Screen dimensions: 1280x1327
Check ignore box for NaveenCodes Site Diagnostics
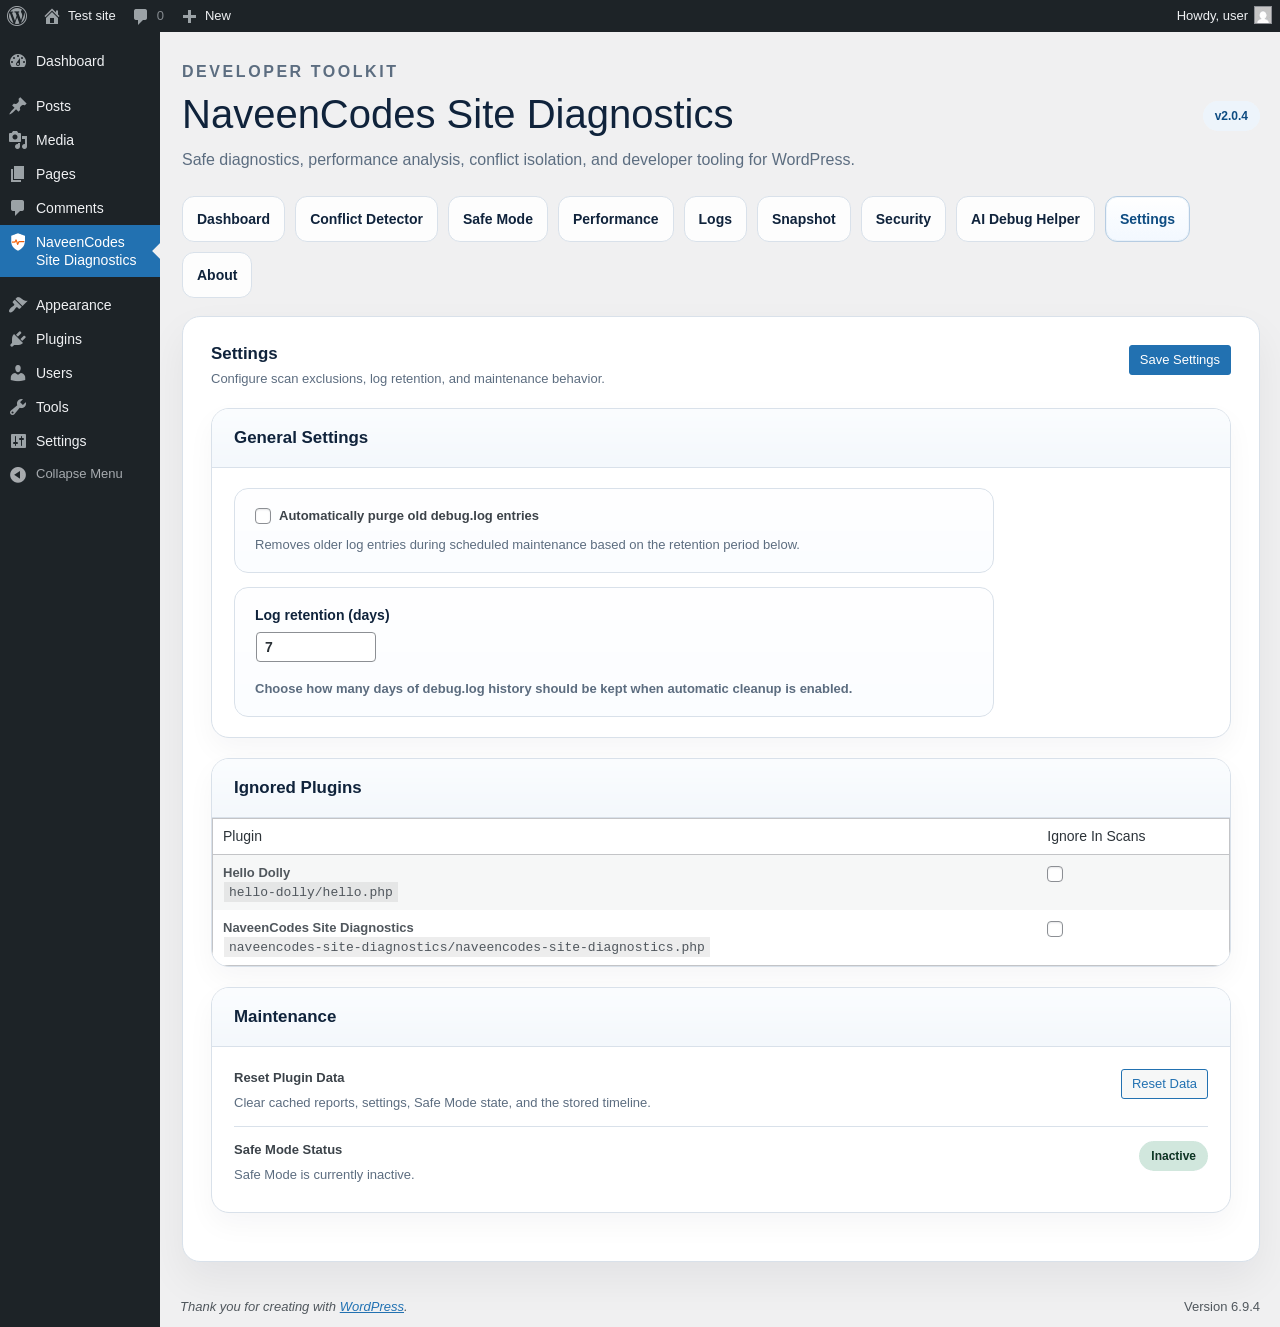tap(1055, 929)
